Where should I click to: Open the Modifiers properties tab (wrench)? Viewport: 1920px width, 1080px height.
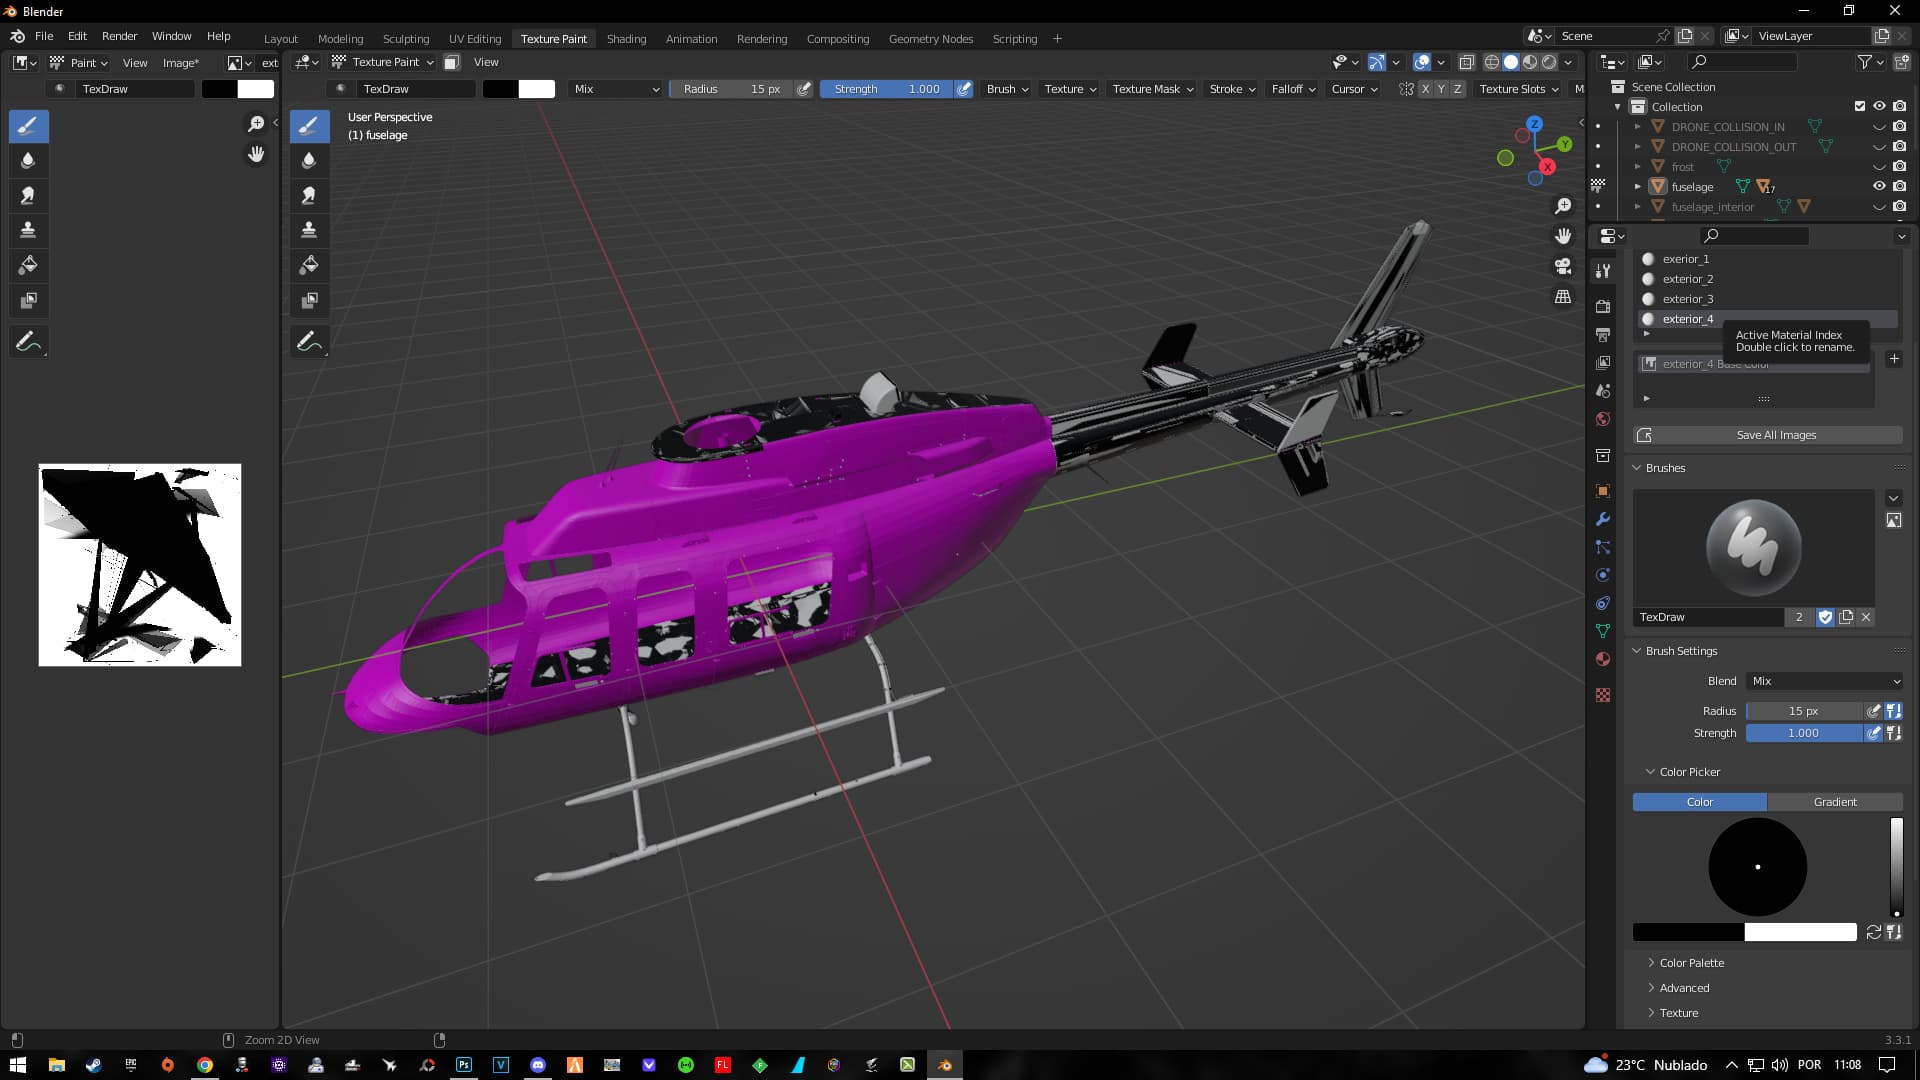1603,519
